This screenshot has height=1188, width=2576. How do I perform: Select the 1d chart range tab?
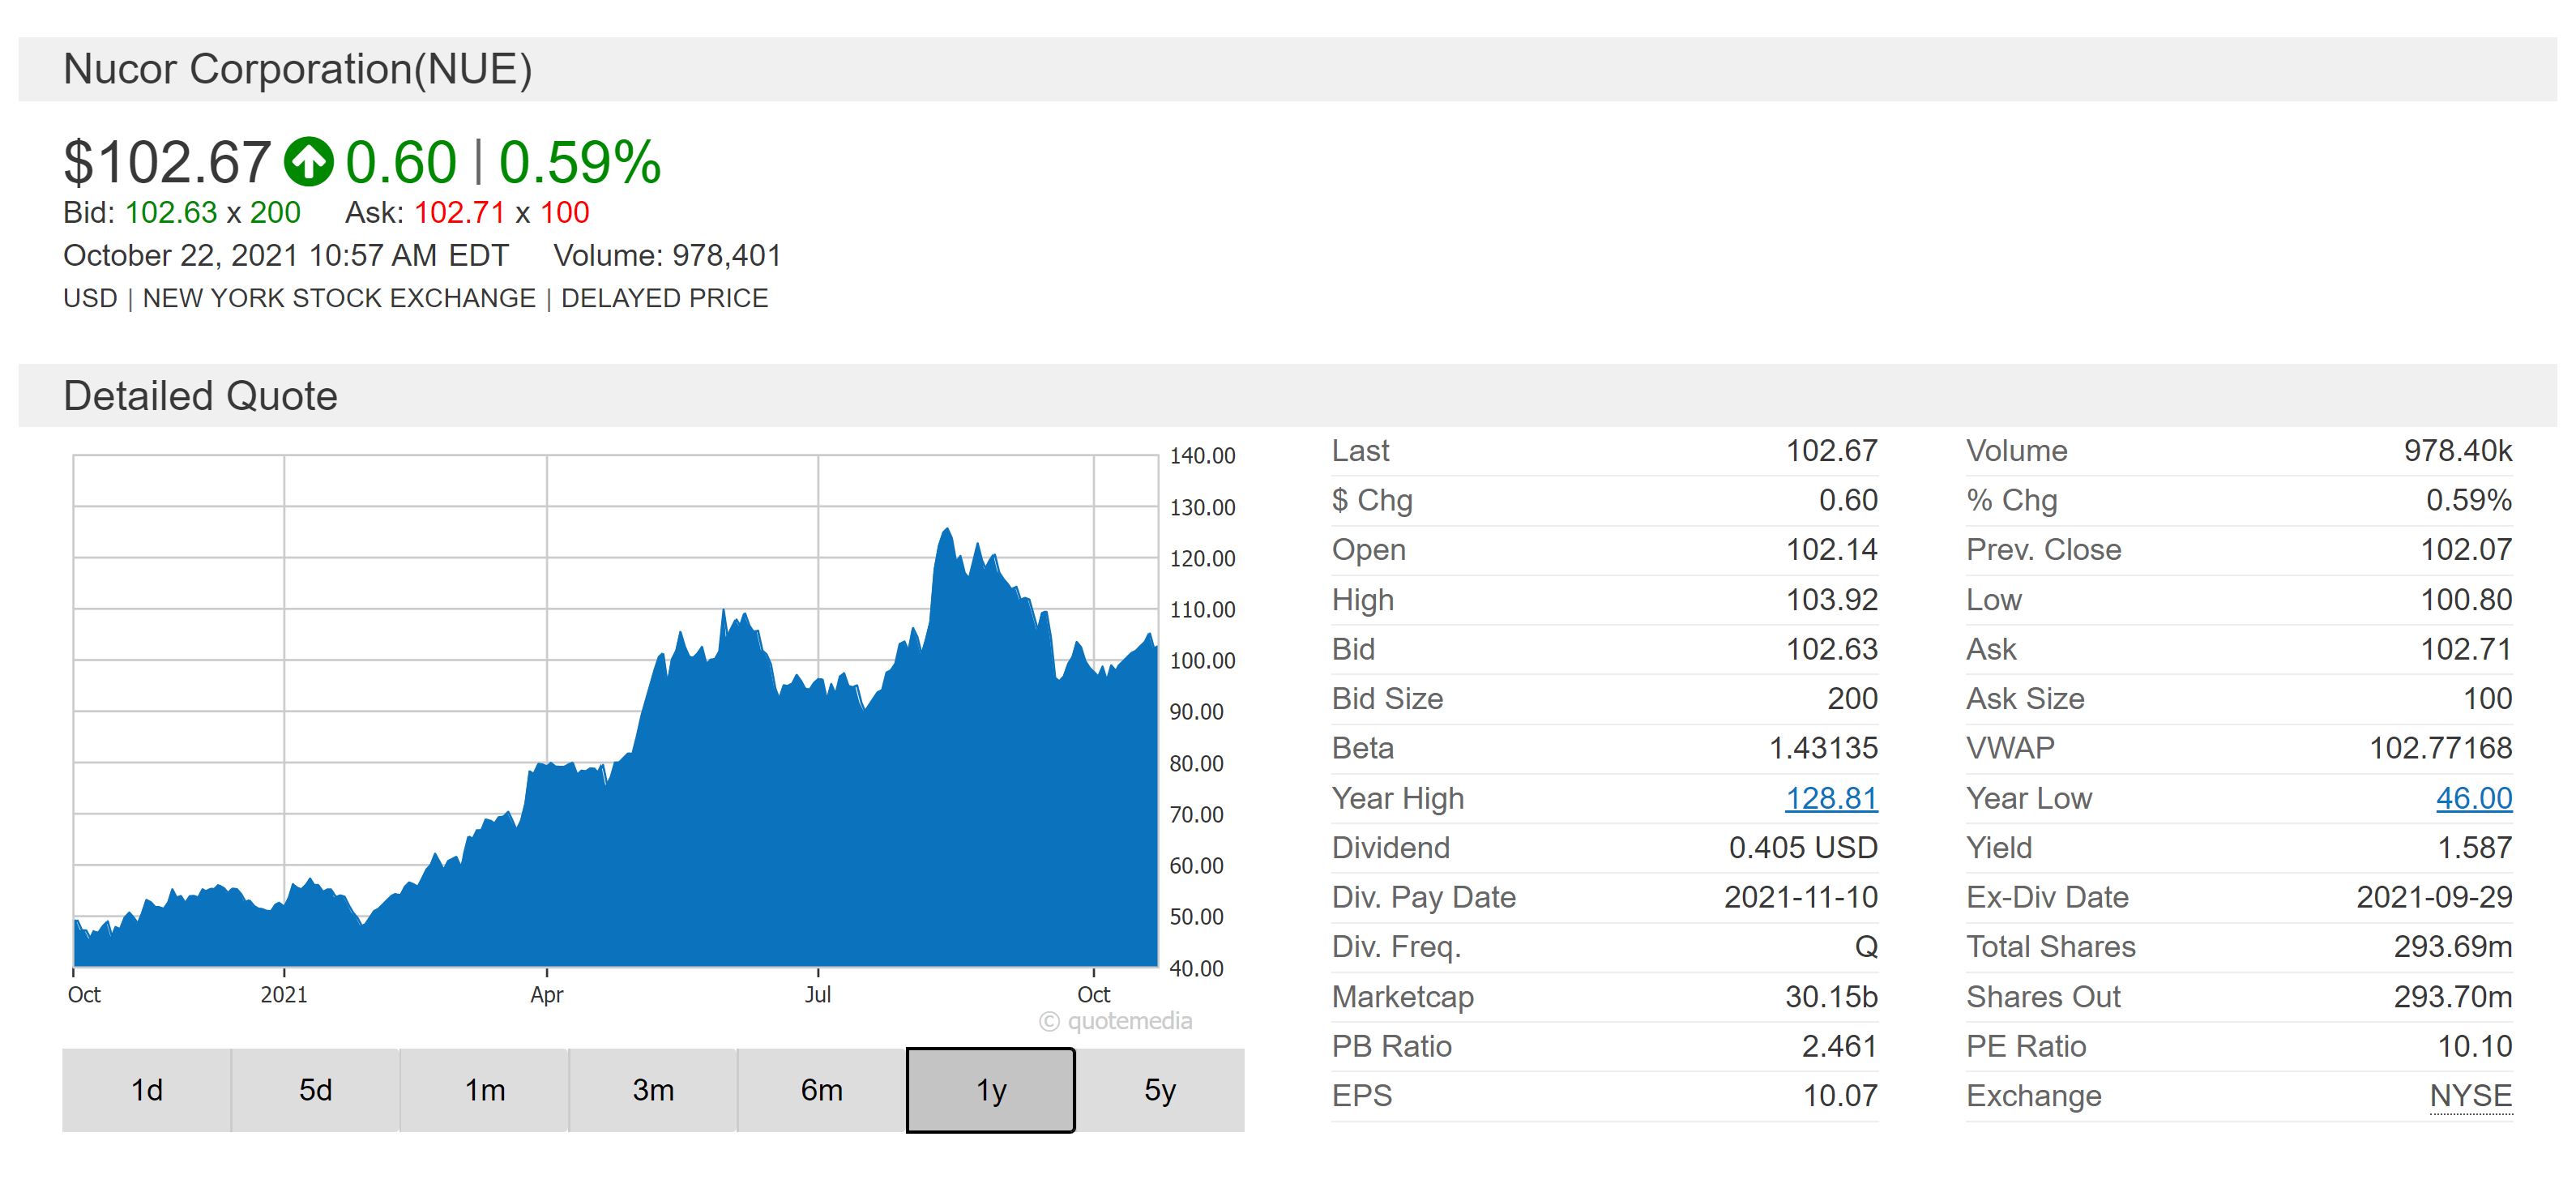click(x=147, y=1090)
